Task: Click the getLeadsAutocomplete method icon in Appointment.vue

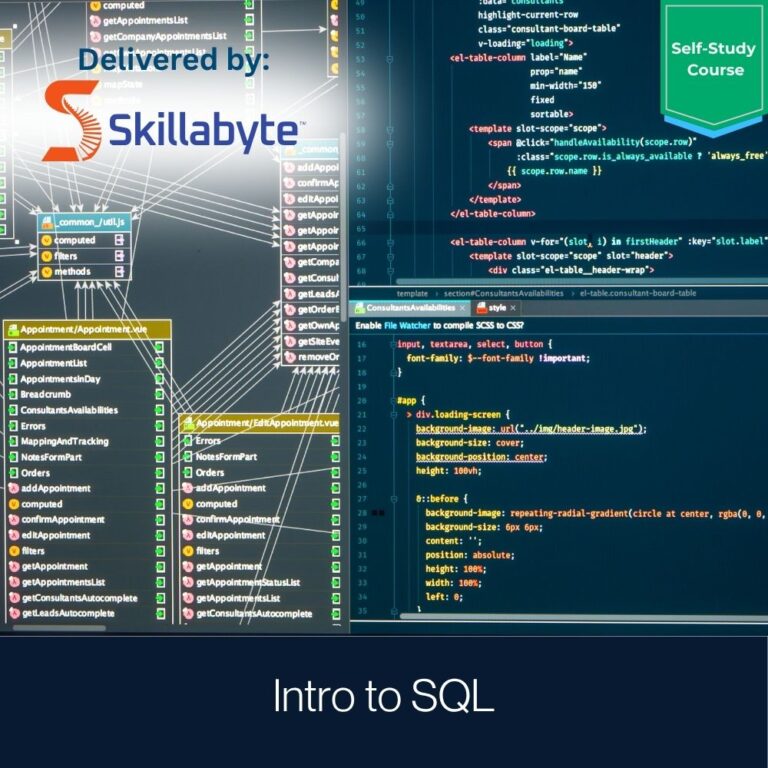Action: tap(14, 613)
